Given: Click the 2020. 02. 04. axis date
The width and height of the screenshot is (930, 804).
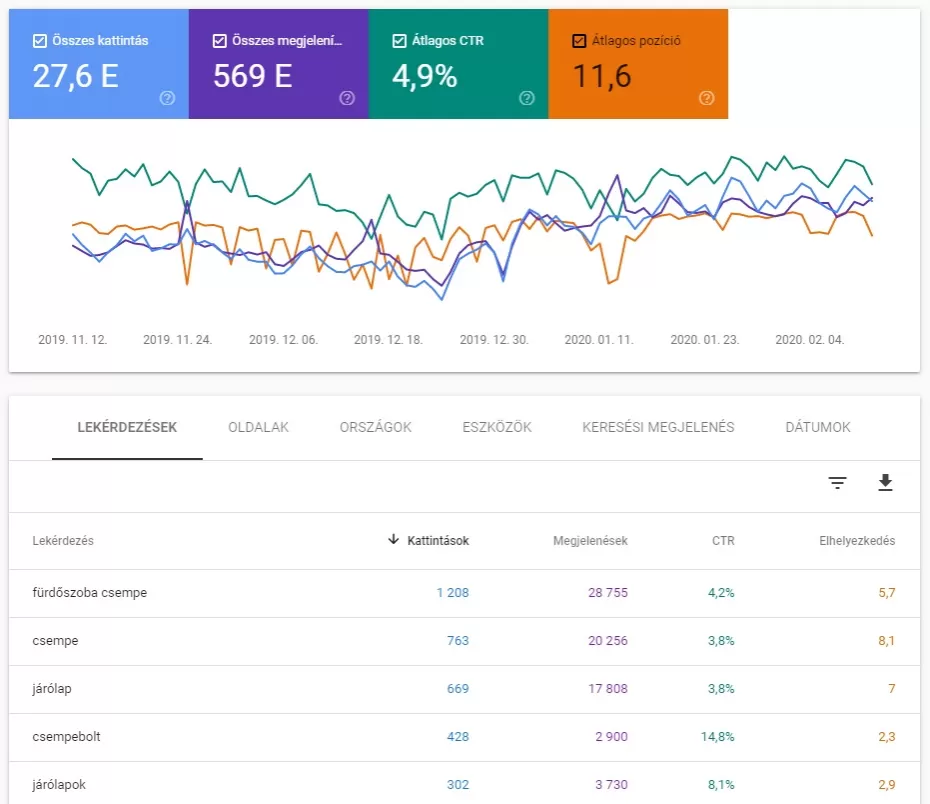Looking at the screenshot, I should [809, 340].
